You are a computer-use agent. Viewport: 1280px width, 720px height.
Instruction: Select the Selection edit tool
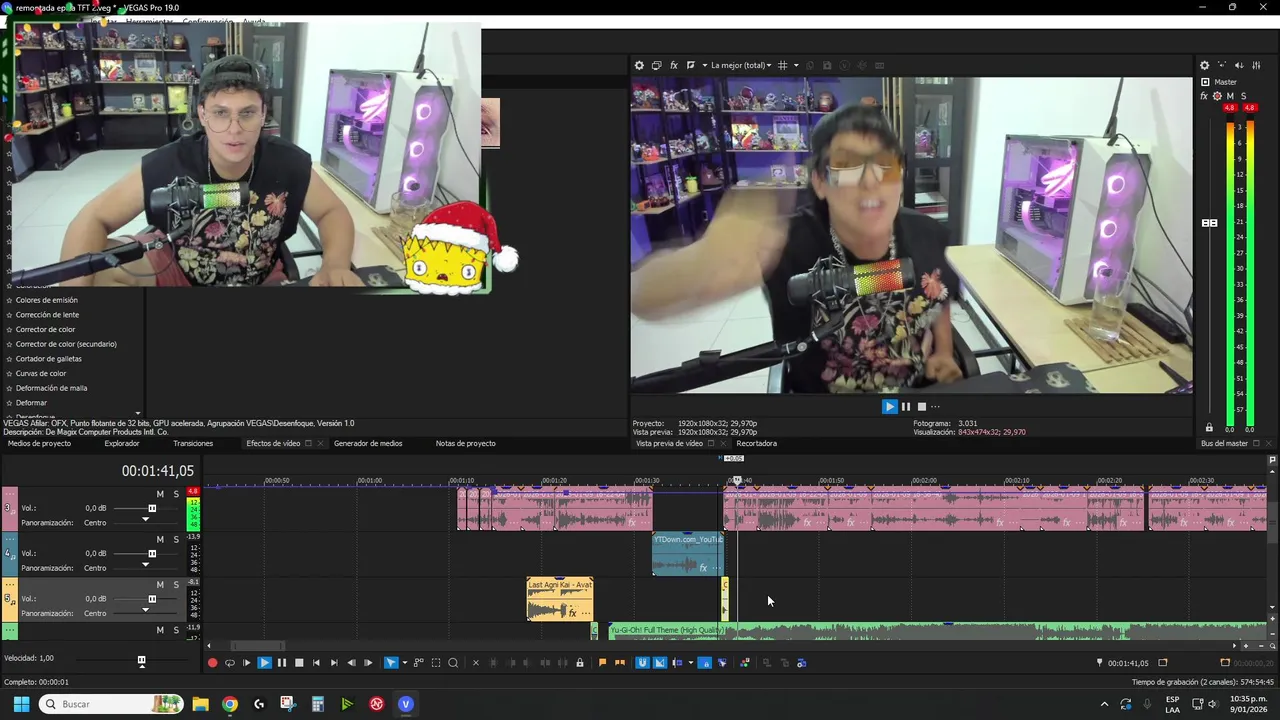(x=436, y=662)
